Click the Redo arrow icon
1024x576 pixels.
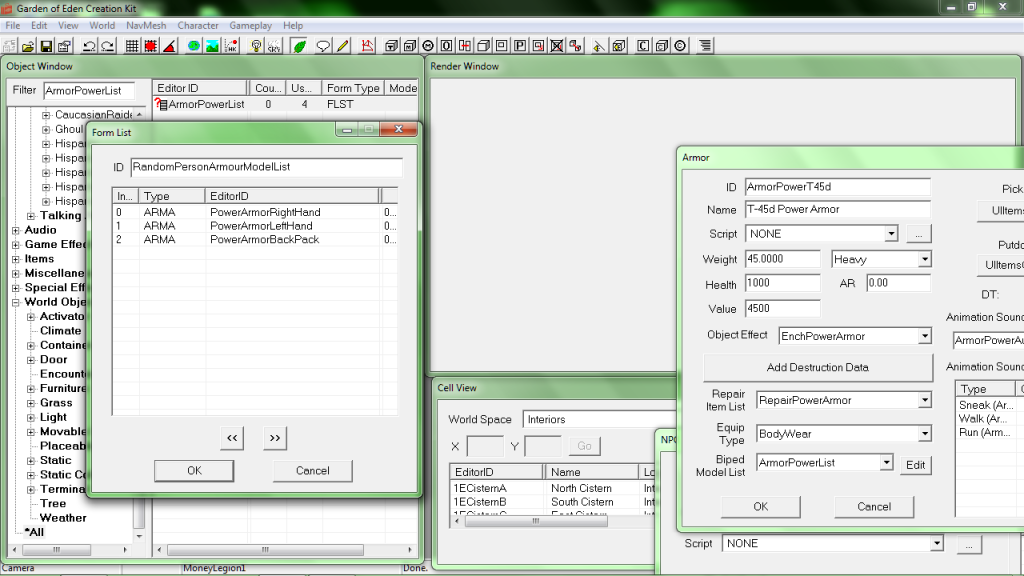[108, 46]
